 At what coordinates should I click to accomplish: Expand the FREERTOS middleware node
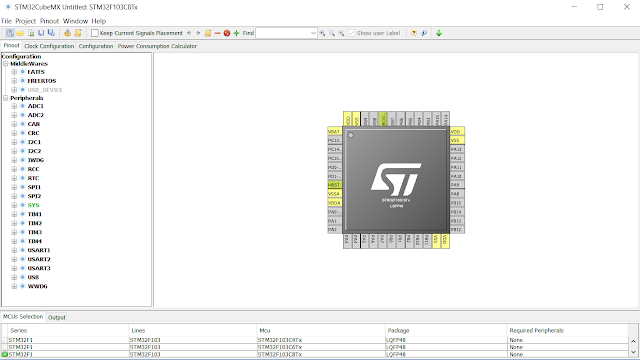pos(14,81)
